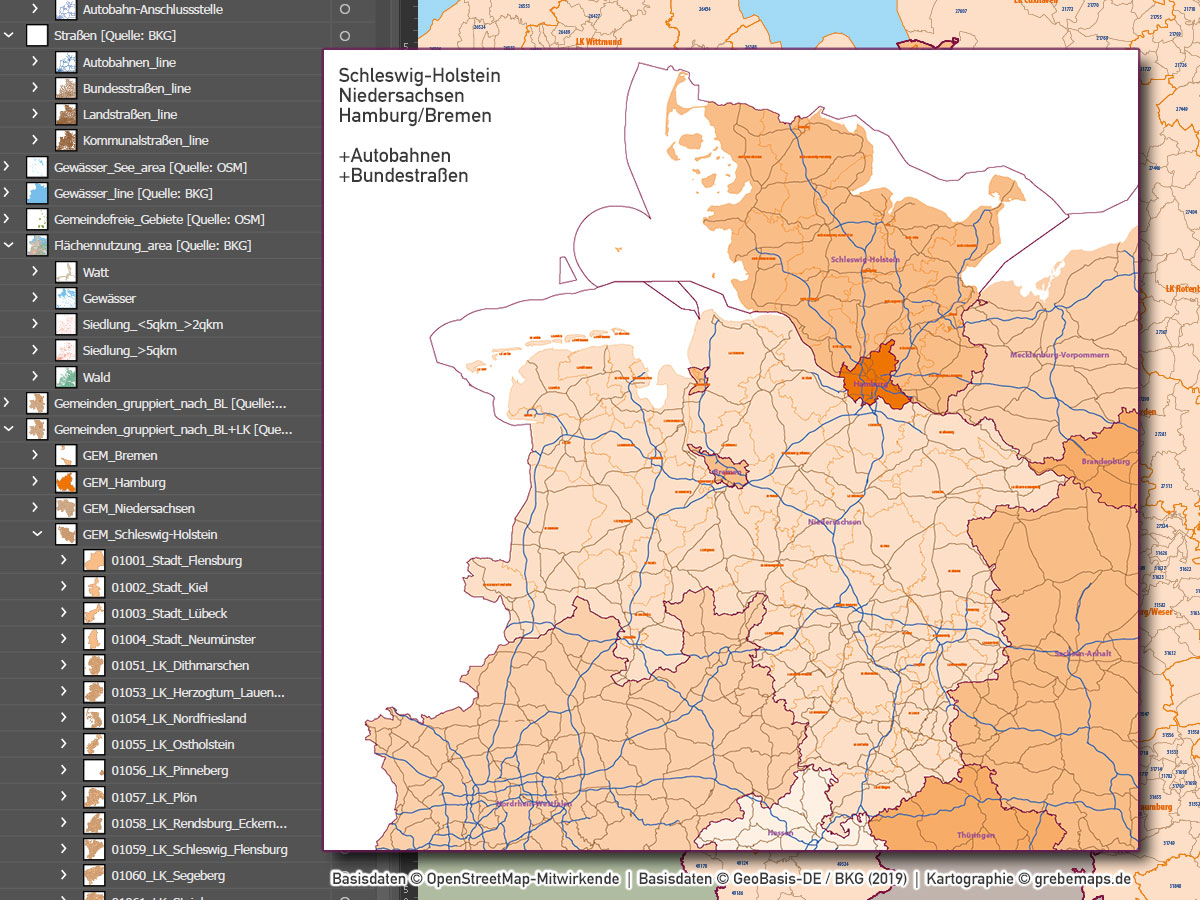The width and height of the screenshot is (1200, 900).
Task: Click the 01004_Stadt_Neumünster layer thumbnail
Action: point(95,639)
